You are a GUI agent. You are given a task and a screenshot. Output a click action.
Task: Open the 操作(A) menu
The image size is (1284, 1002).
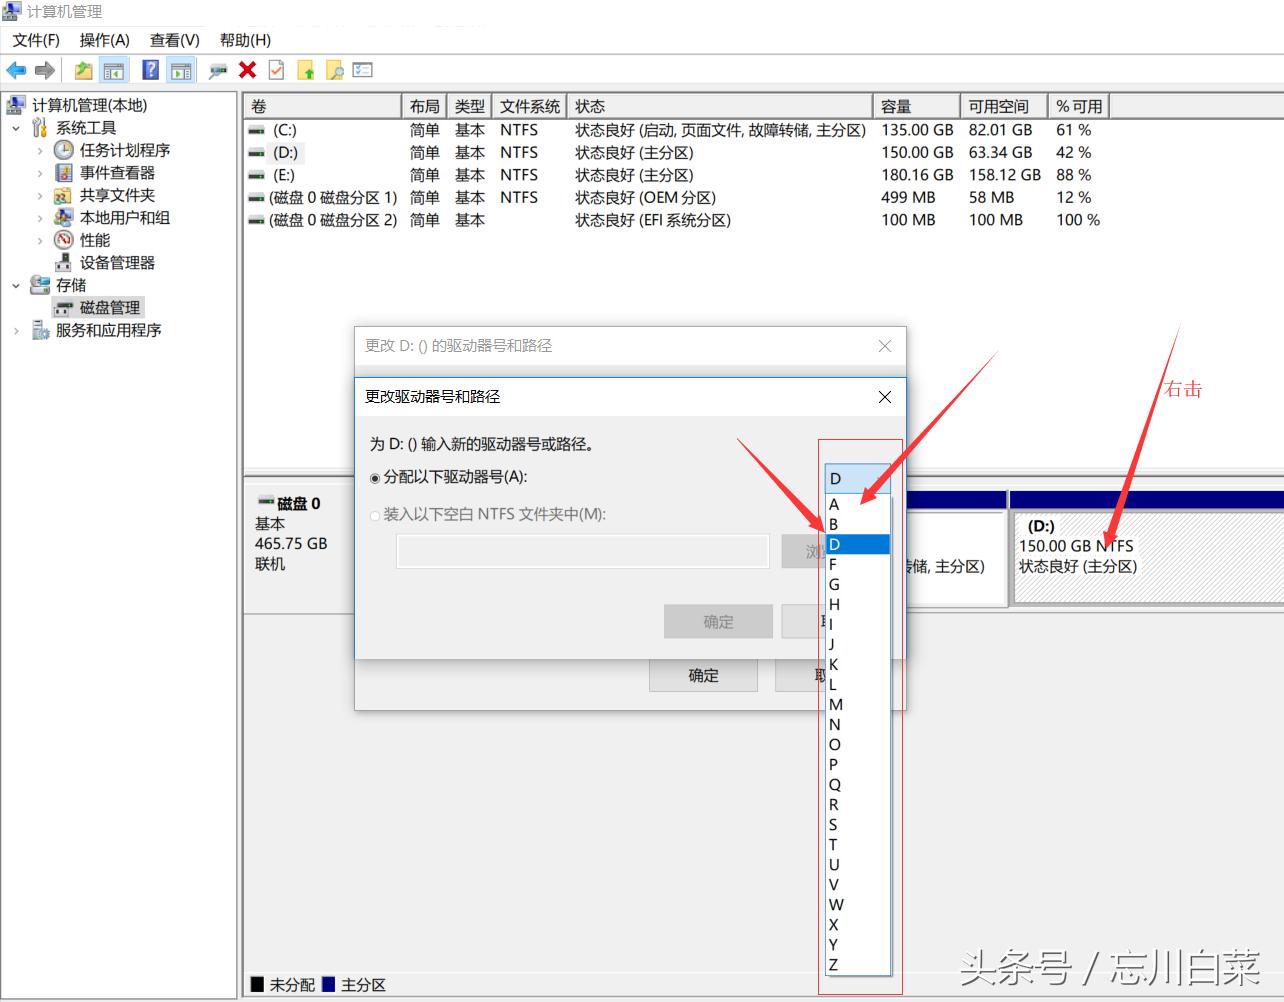(x=105, y=40)
